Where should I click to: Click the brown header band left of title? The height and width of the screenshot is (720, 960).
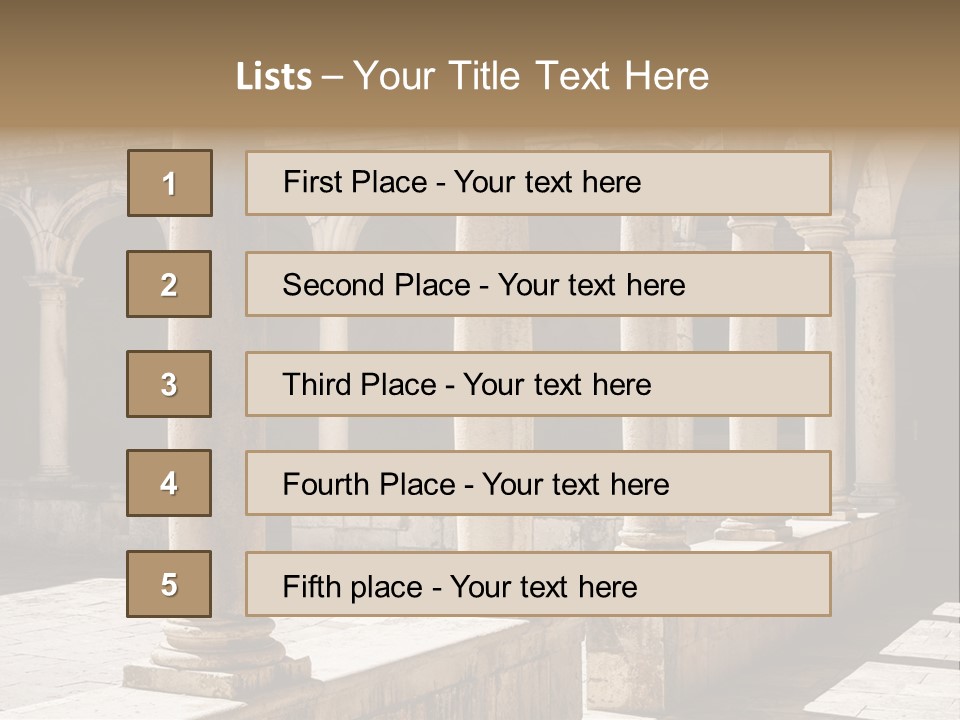[x=116, y=67]
